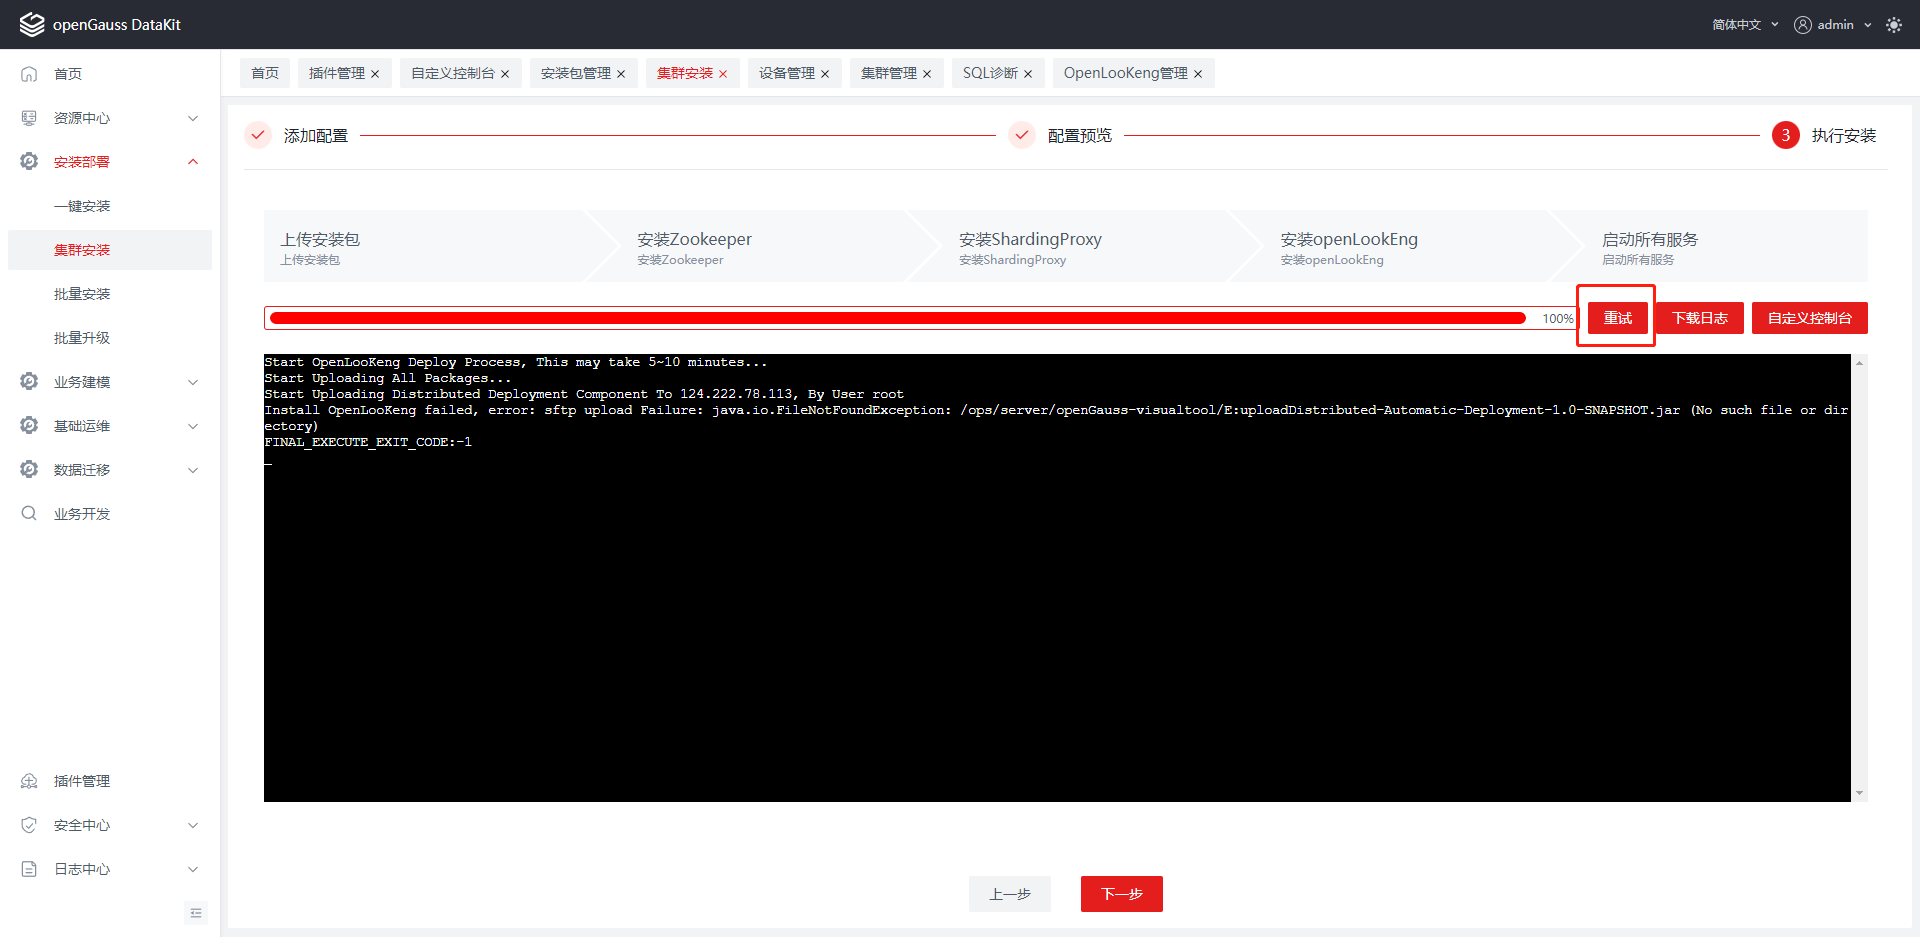Click the 插件管理 sidebar icon
The width and height of the screenshot is (1920, 937).
[x=29, y=781]
